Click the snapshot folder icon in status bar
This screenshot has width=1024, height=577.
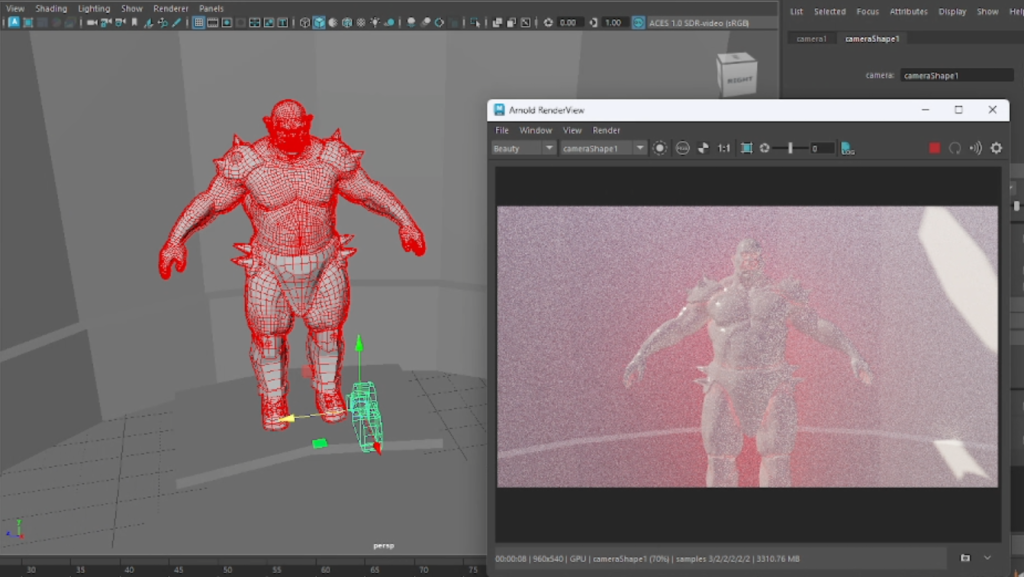tap(965, 557)
